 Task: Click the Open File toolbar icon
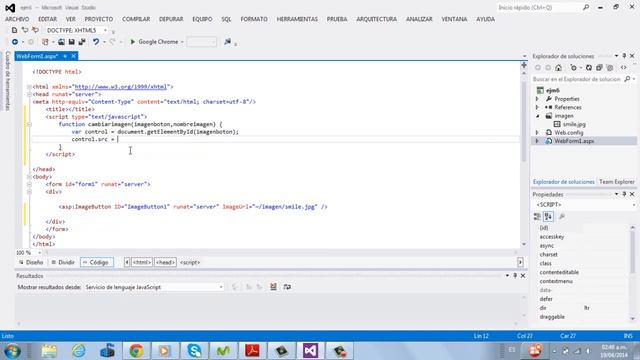click(61, 42)
